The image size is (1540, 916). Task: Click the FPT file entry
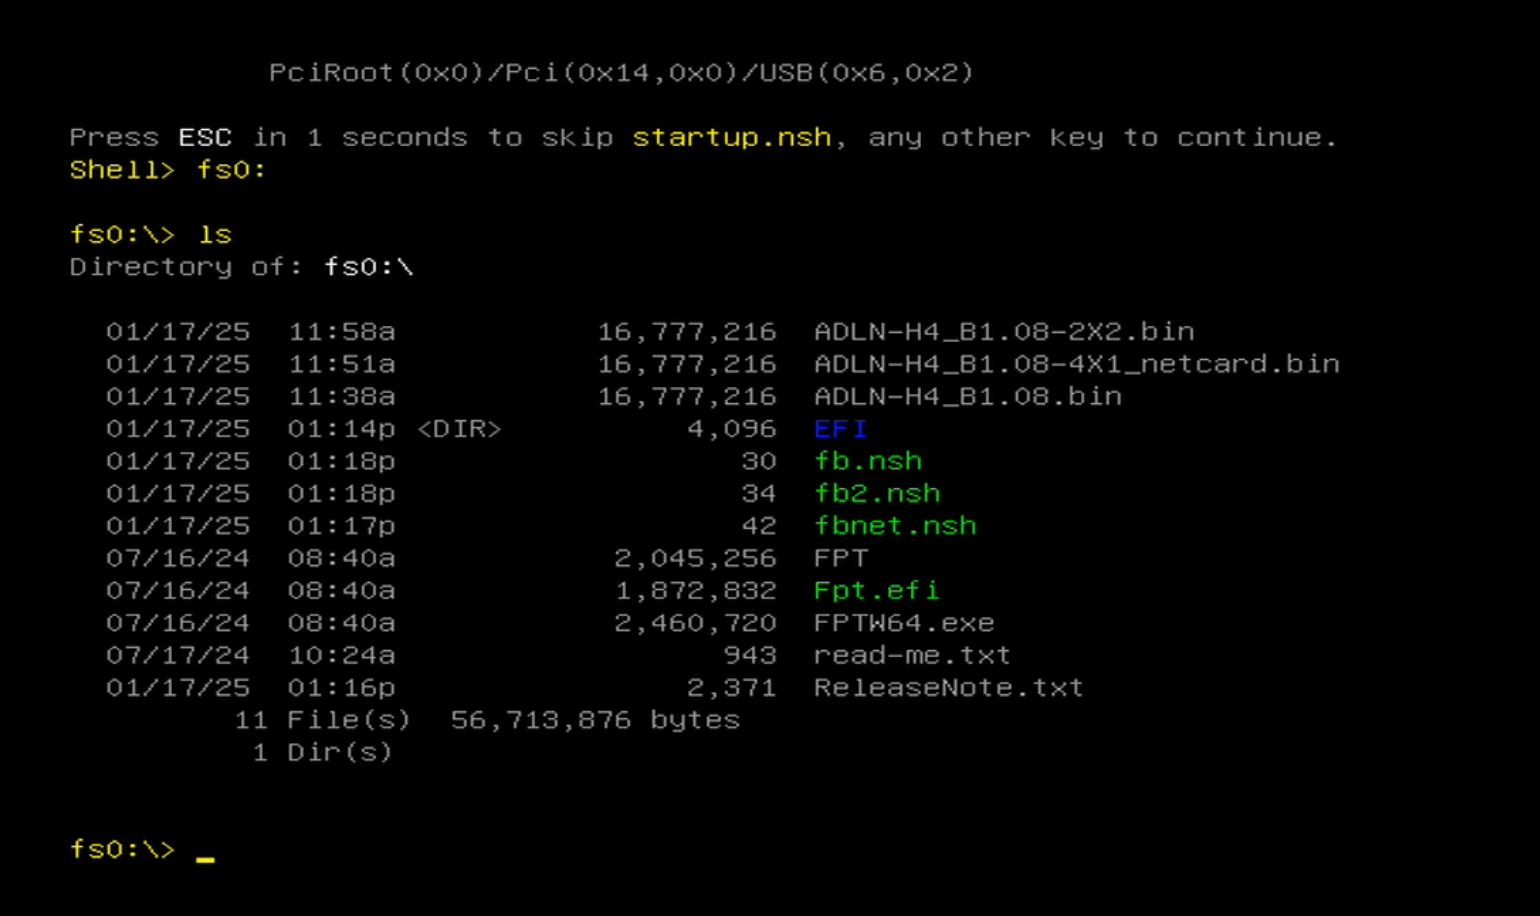[x=840, y=558]
